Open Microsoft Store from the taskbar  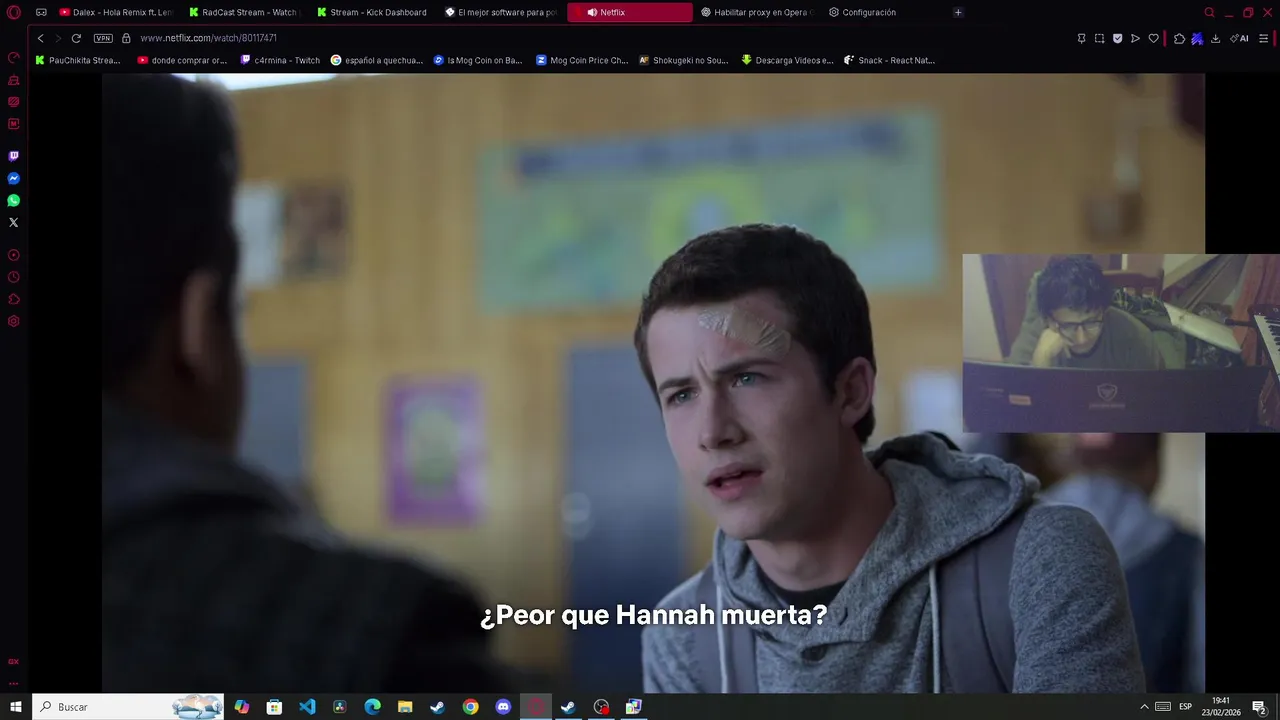[274, 707]
